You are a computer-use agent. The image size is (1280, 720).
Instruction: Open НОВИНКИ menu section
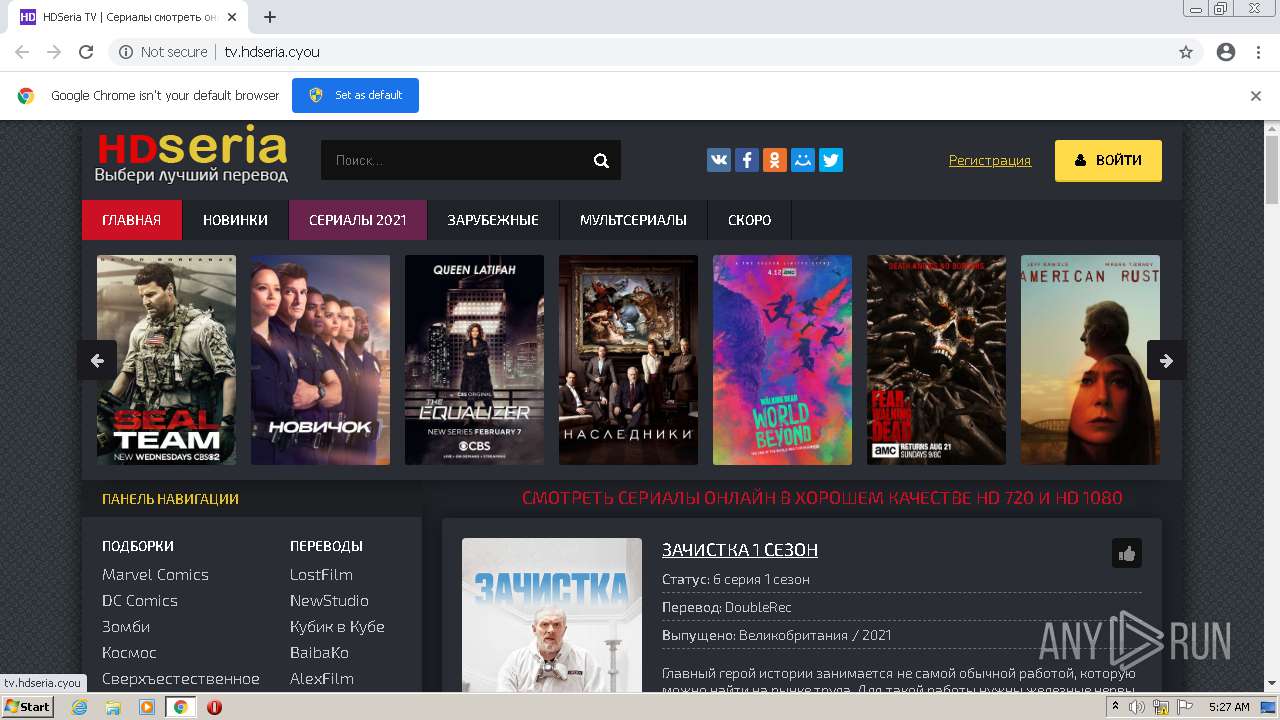click(235, 220)
